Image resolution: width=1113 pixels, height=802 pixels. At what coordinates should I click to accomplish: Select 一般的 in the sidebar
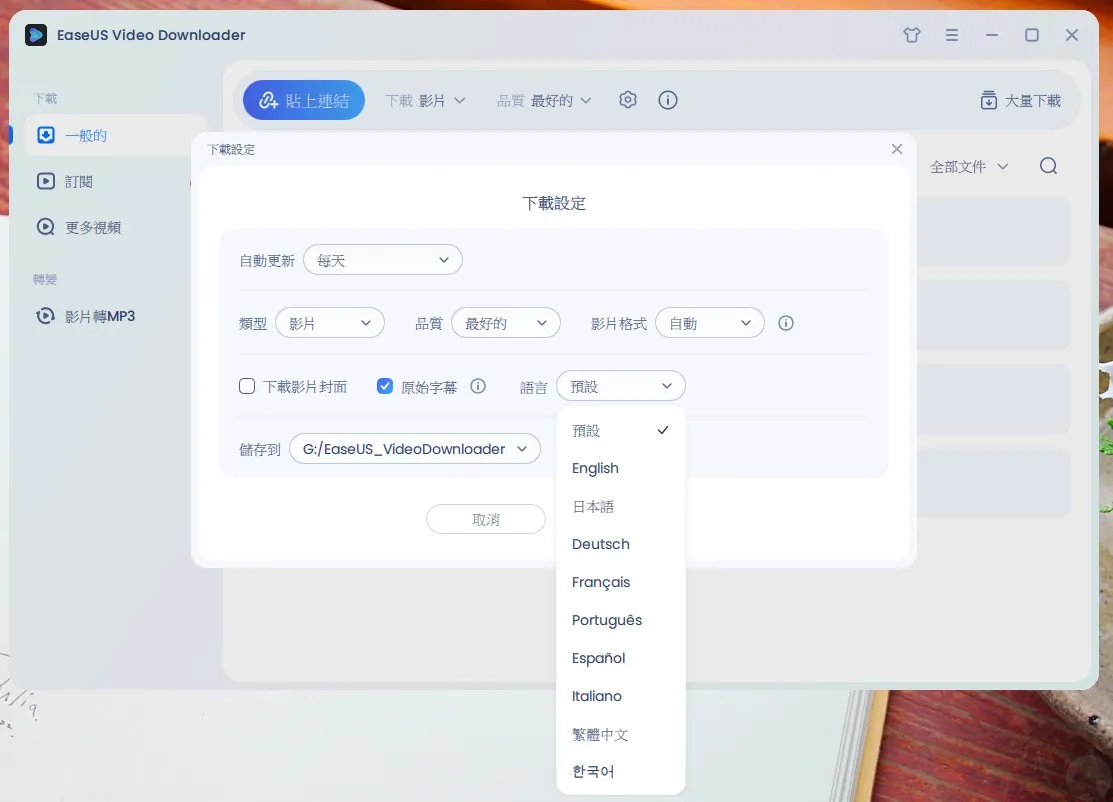116,135
